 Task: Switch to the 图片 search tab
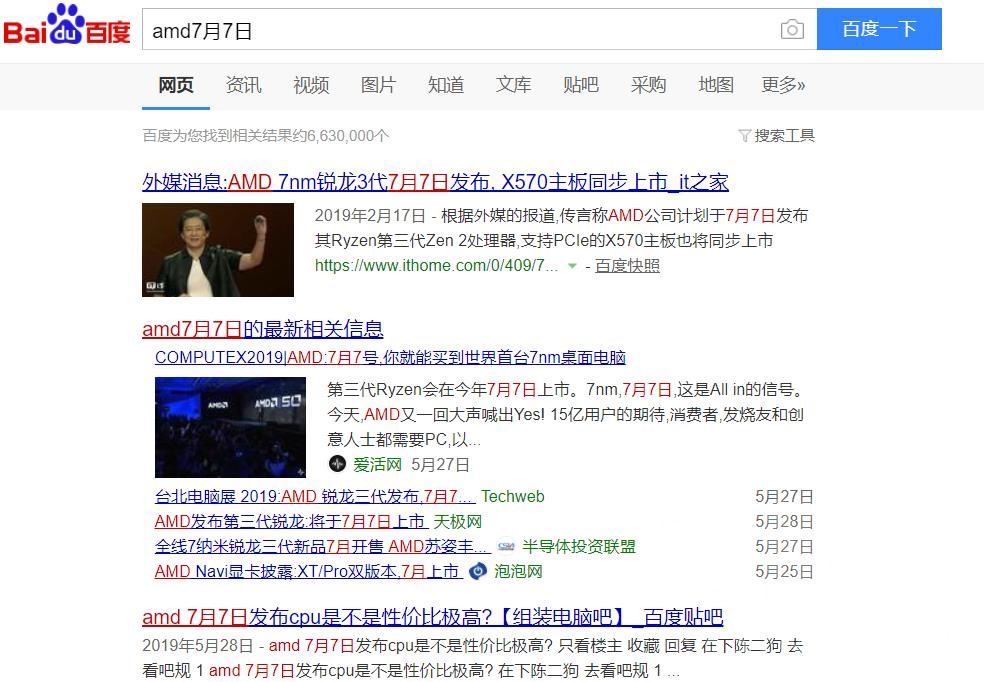[x=378, y=86]
